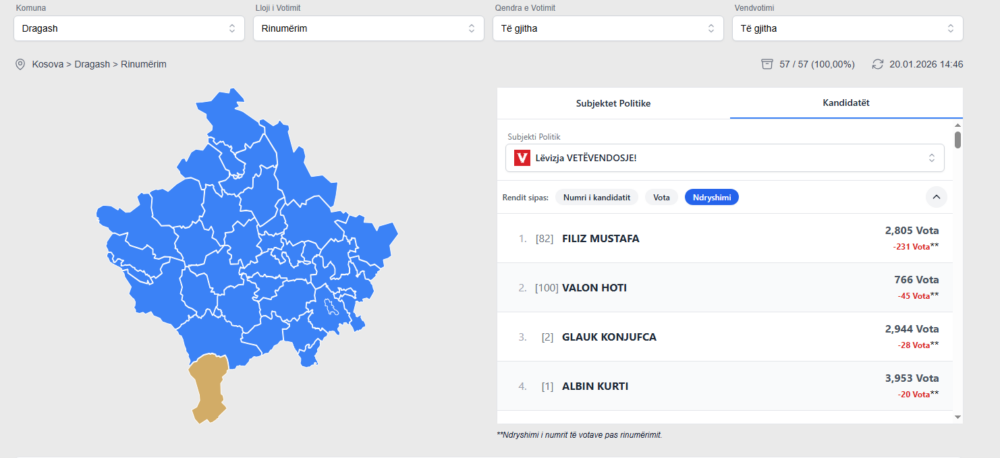Click the ballot box counted stations icon

pyautogui.click(x=767, y=64)
